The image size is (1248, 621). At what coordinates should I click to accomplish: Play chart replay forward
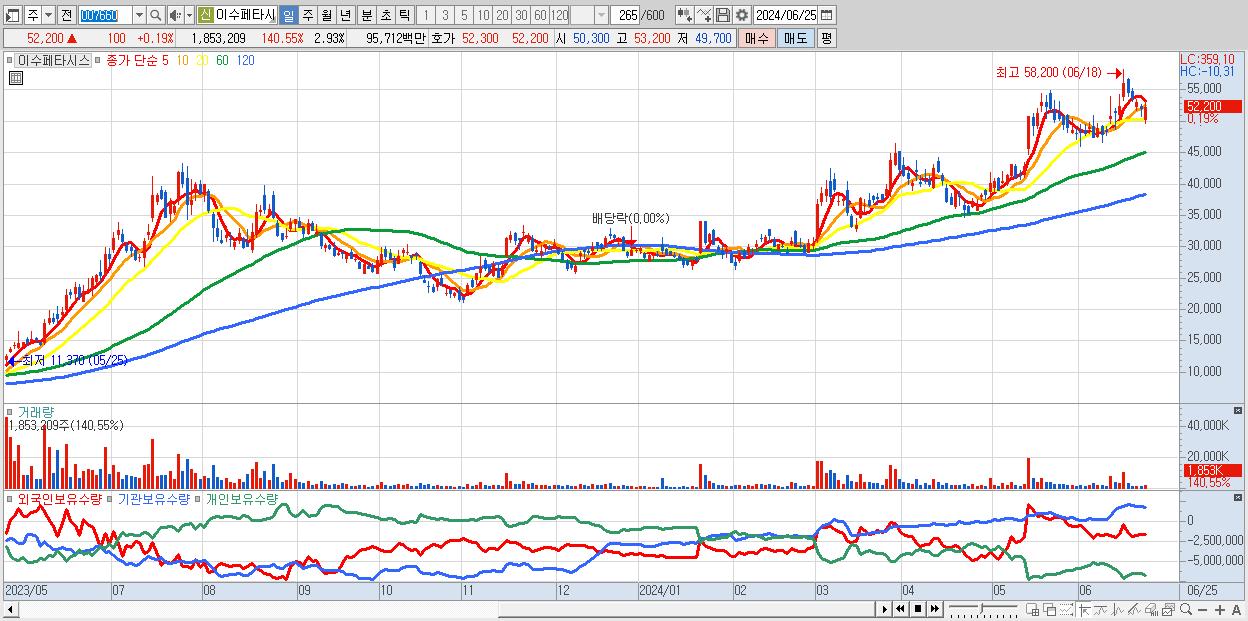[884, 609]
